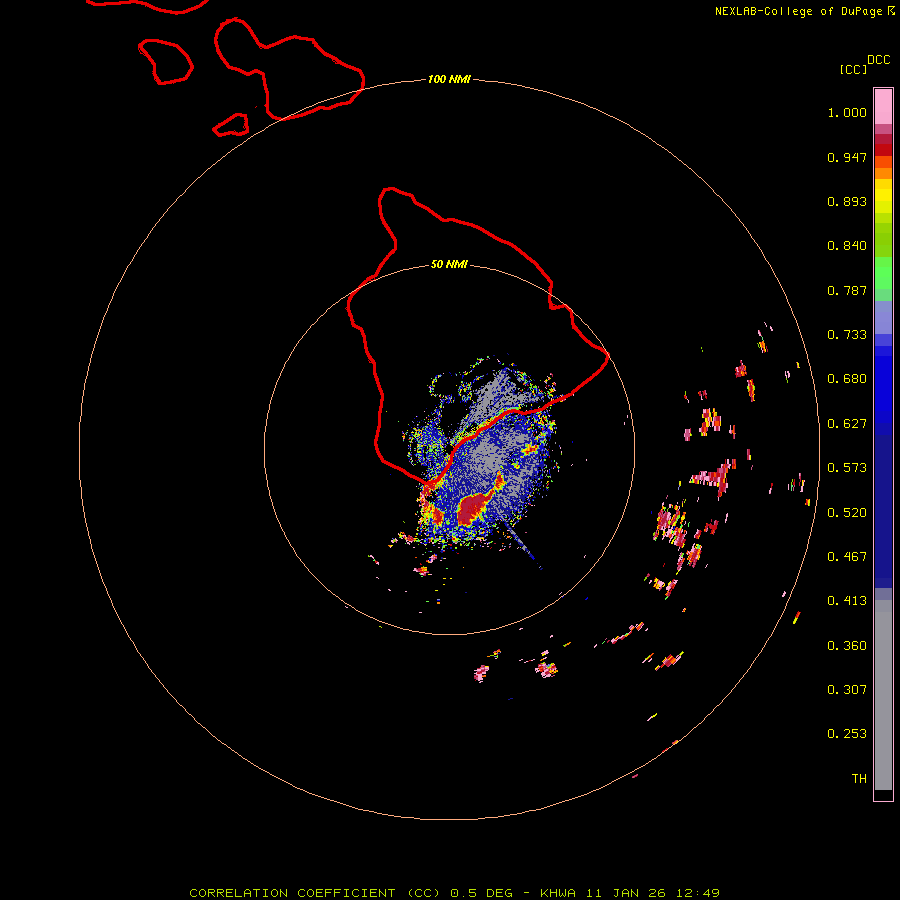Click the 0.413 value on the color scale

[847, 601]
